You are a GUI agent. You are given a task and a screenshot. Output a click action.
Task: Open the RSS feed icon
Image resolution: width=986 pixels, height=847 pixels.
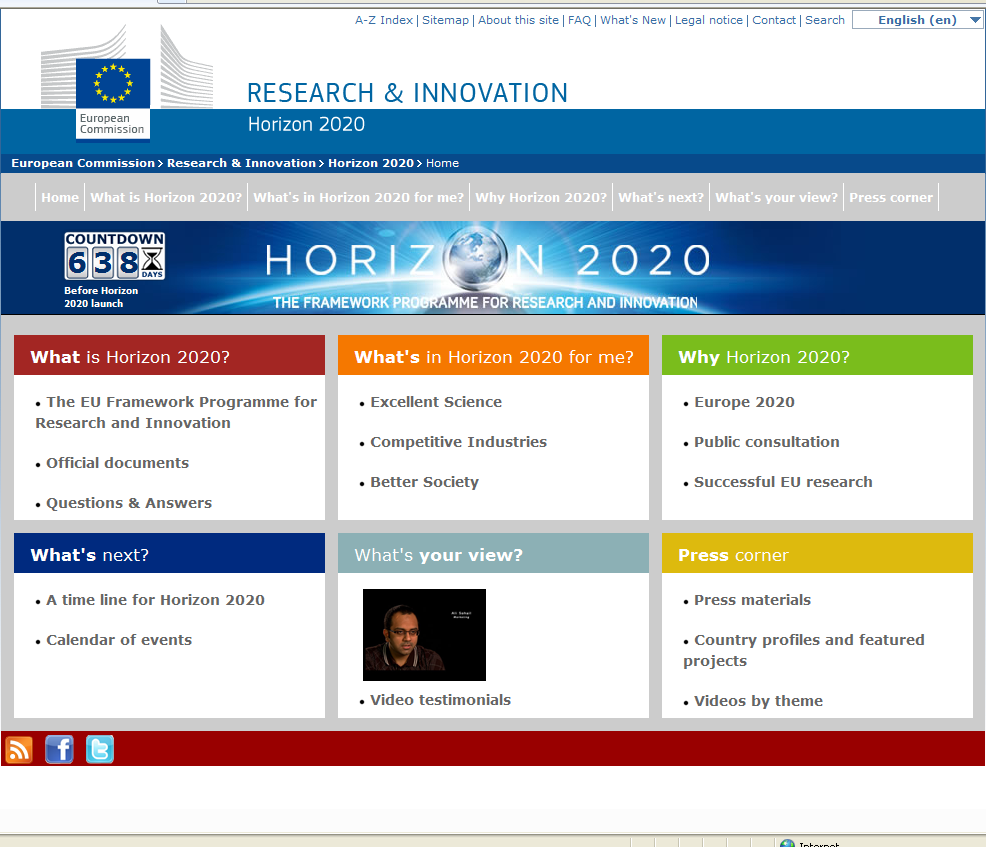pyautogui.click(x=19, y=750)
